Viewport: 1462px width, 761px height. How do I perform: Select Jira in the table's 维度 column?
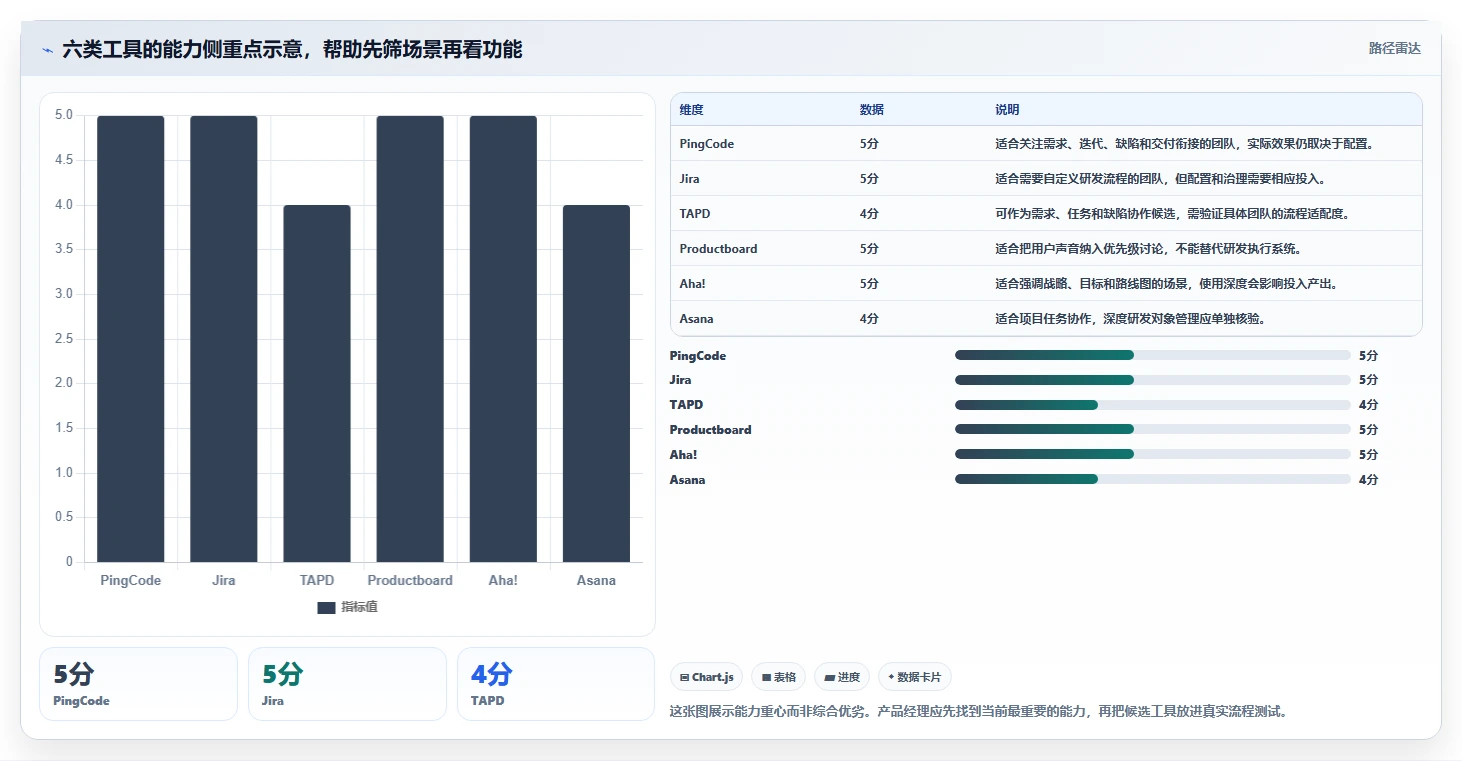pyautogui.click(x=689, y=179)
